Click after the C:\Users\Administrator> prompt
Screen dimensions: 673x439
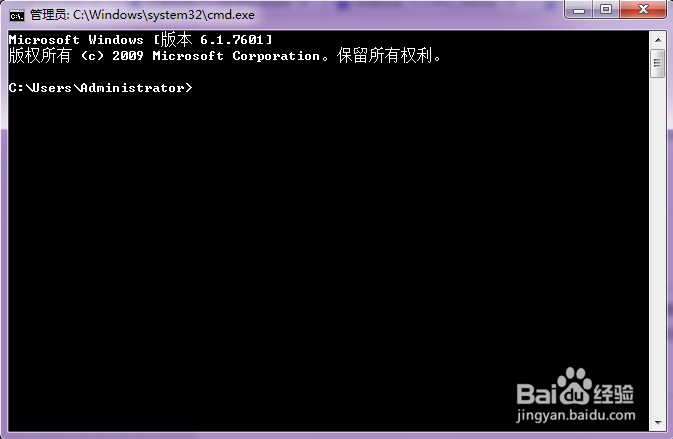tap(202, 88)
